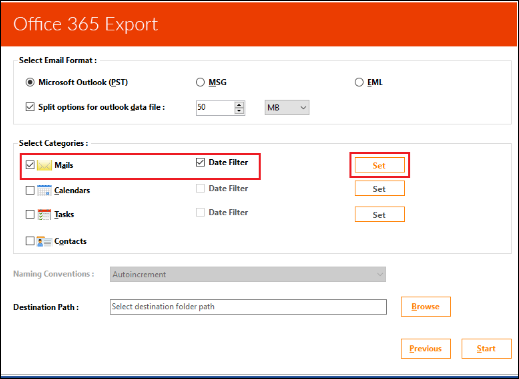Go back with the Previous button
519x379 pixels.
(426, 349)
